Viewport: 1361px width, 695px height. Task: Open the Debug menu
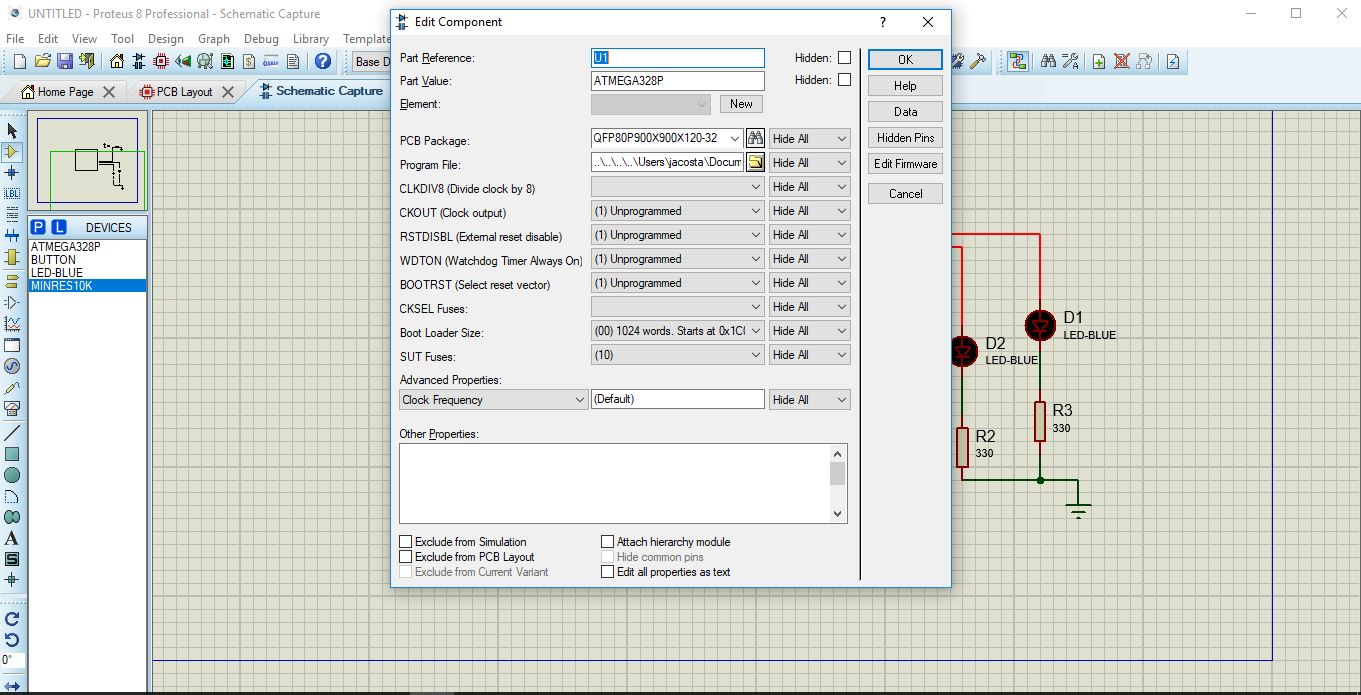(x=261, y=39)
